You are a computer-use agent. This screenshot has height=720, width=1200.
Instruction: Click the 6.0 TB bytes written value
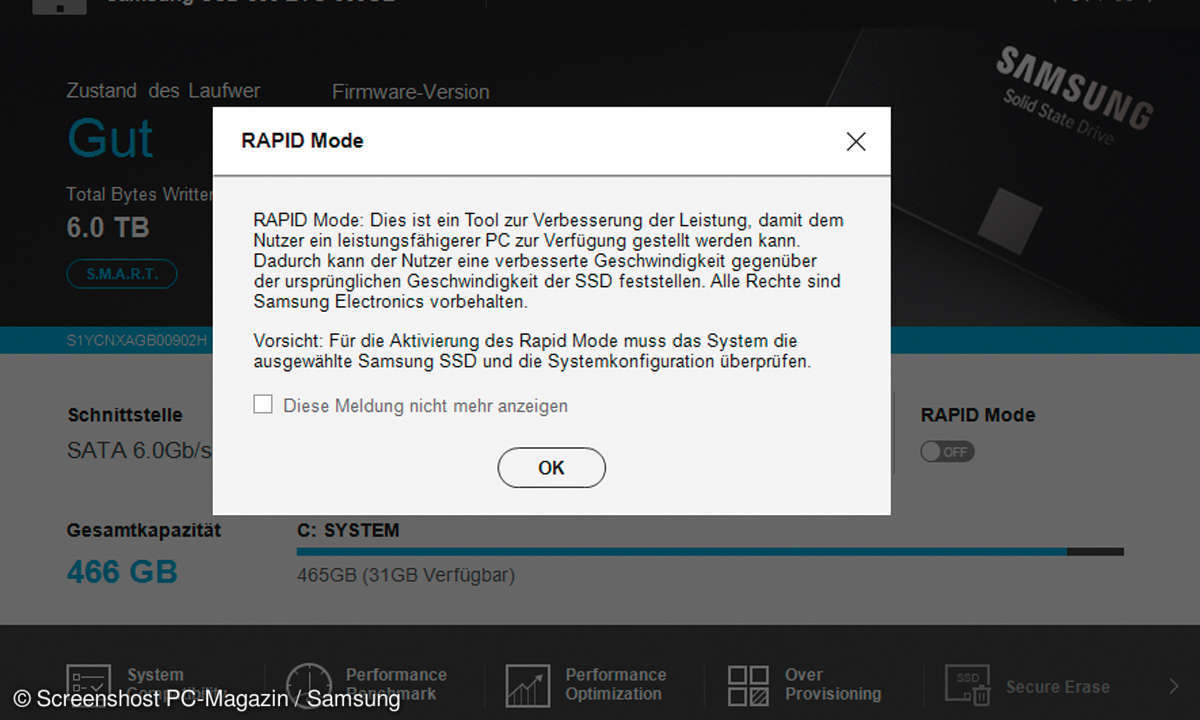pos(108,227)
